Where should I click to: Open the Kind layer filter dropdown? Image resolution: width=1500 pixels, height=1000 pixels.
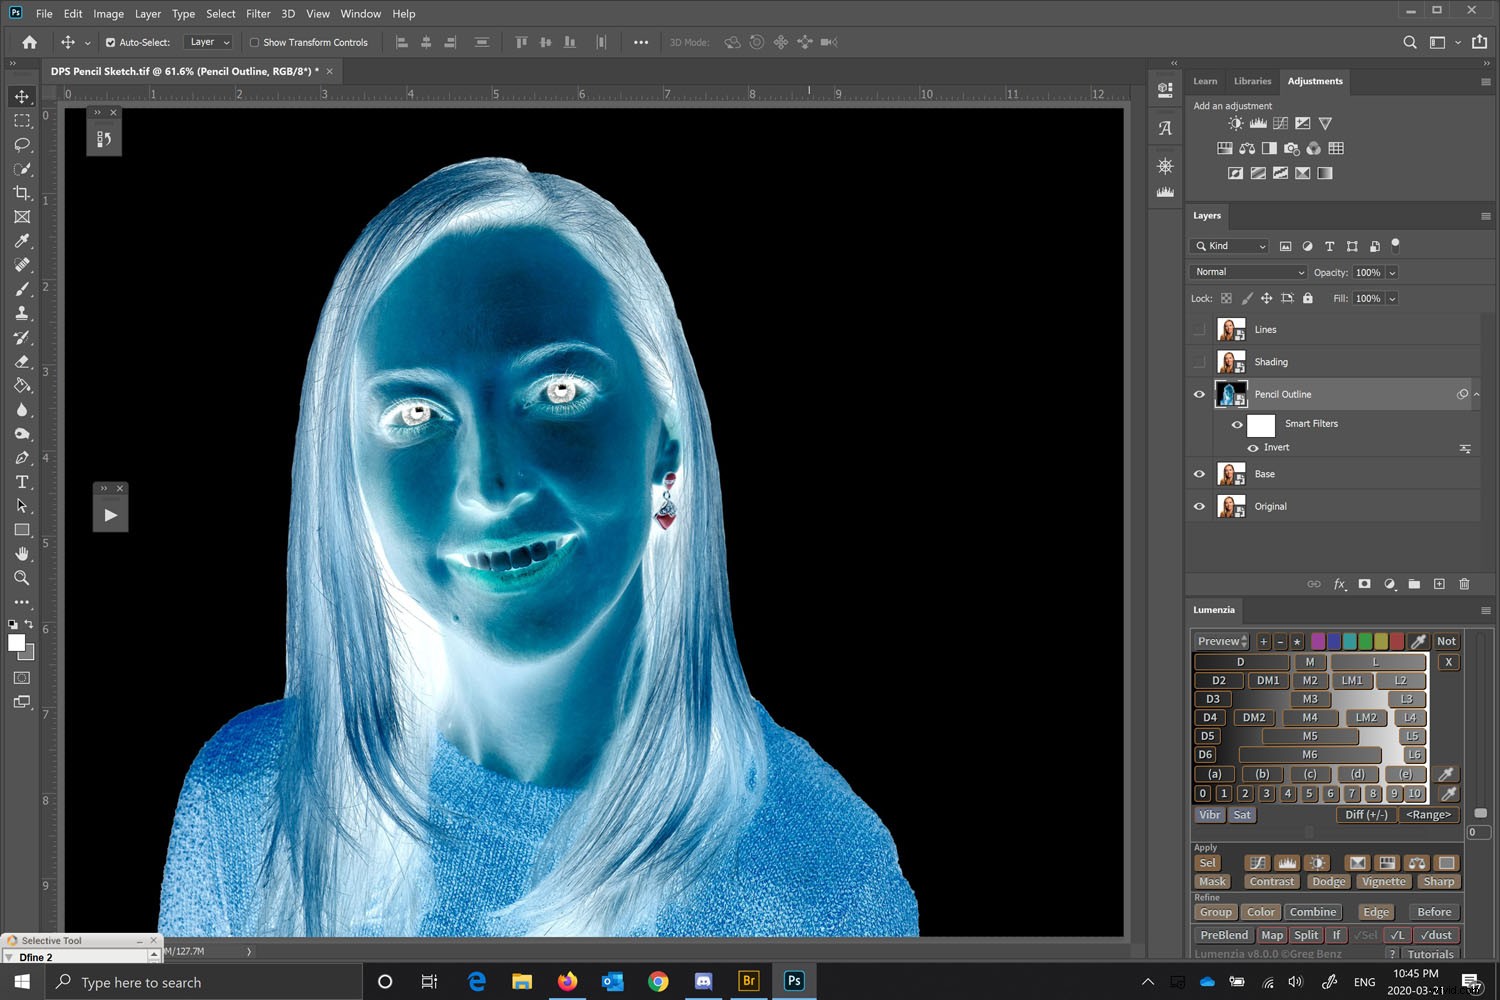[x=1228, y=246]
